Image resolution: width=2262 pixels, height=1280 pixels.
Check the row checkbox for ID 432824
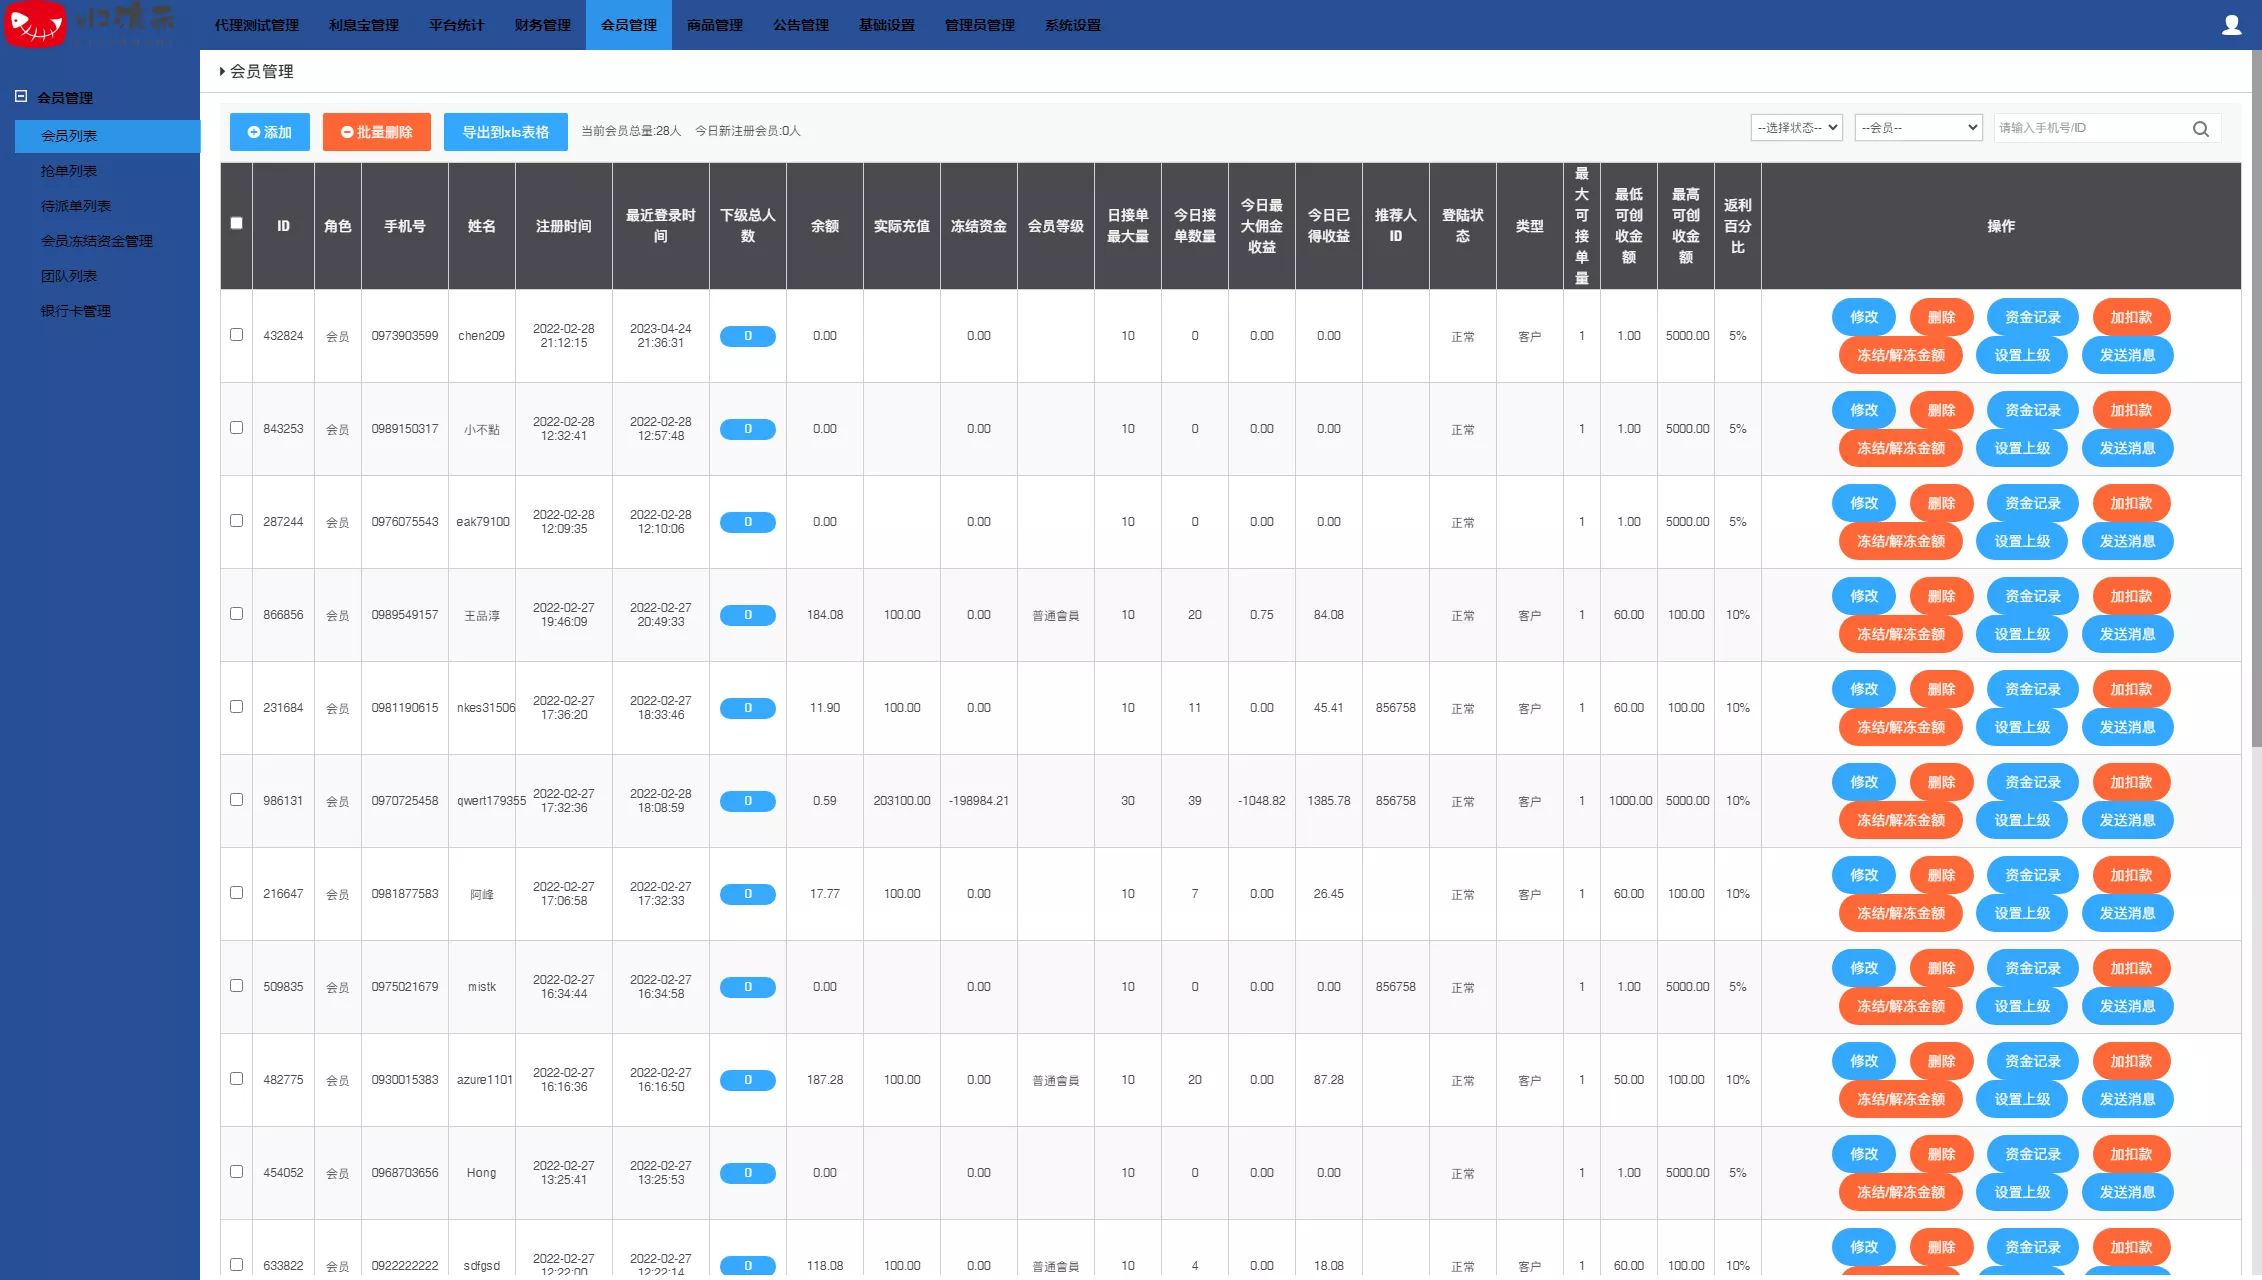tap(236, 335)
